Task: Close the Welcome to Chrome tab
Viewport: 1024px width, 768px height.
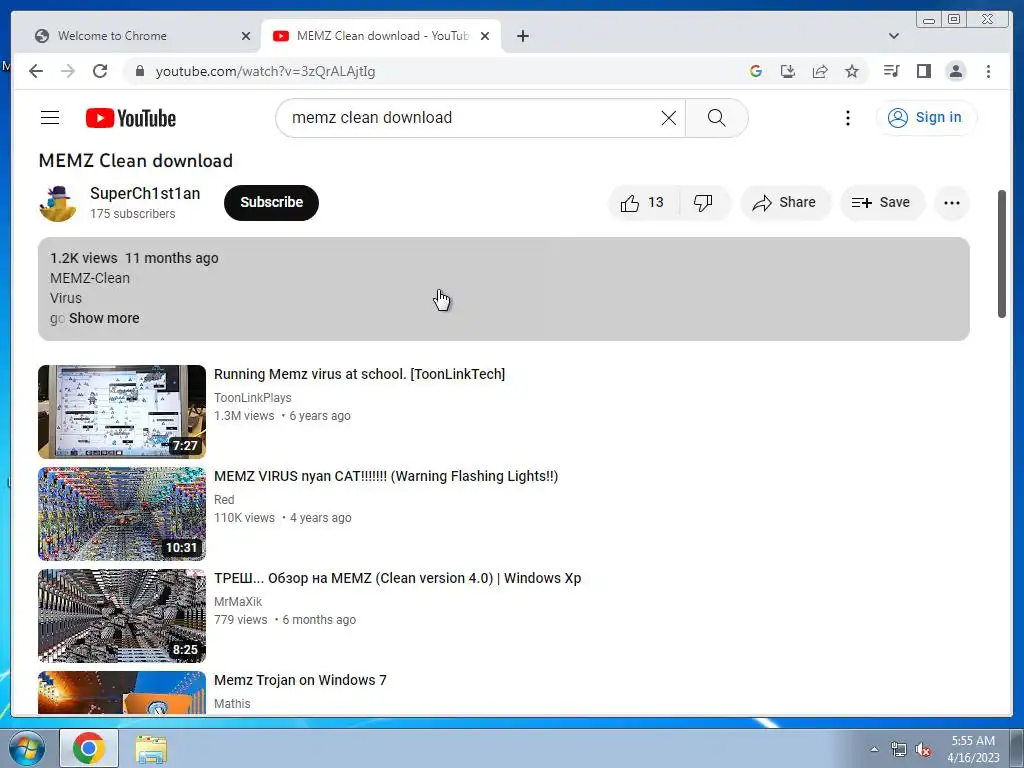Action: pyautogui.click(x=246, y=36)
